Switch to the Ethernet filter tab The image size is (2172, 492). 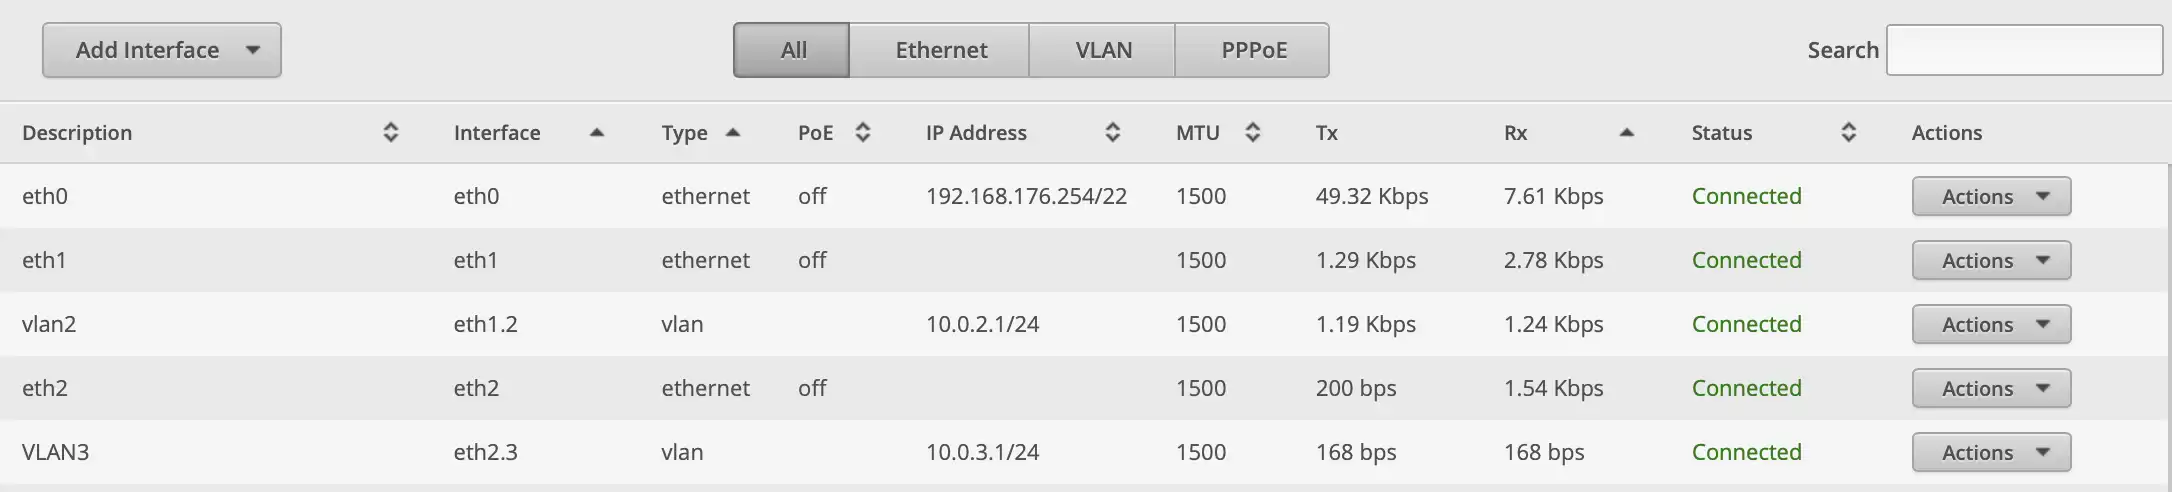coord(940,50)
